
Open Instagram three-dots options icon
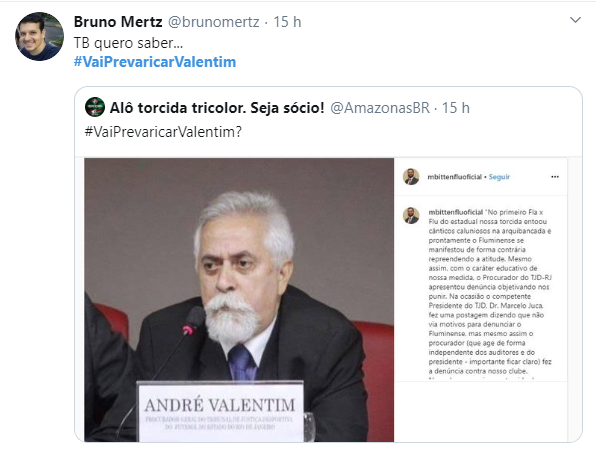point(555,177)
